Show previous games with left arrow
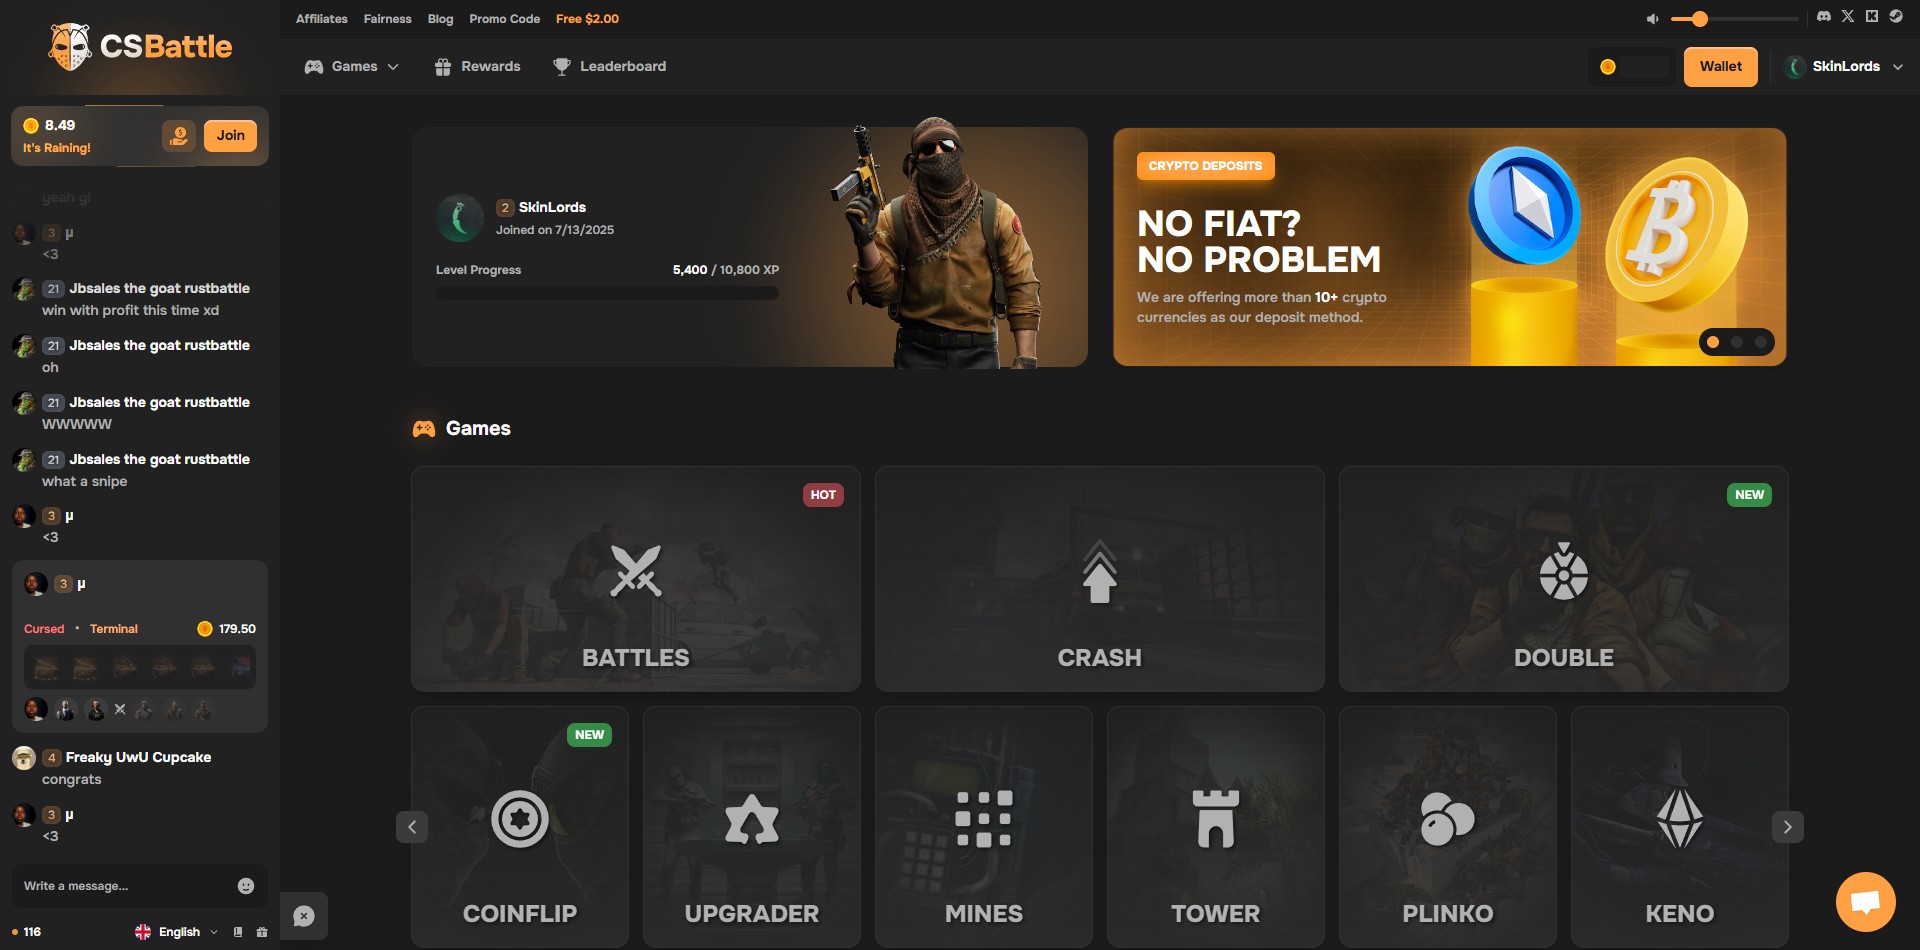The image size is (1920, 950). 412,827
